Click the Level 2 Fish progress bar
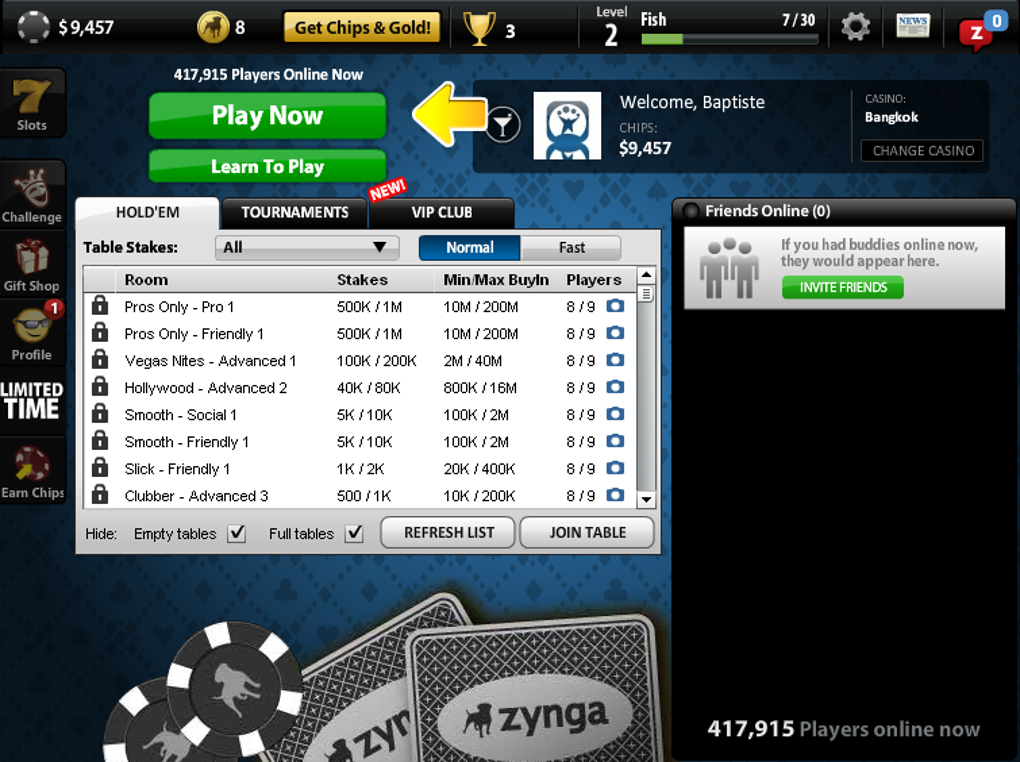1020x762 pixels. (729, 39)
